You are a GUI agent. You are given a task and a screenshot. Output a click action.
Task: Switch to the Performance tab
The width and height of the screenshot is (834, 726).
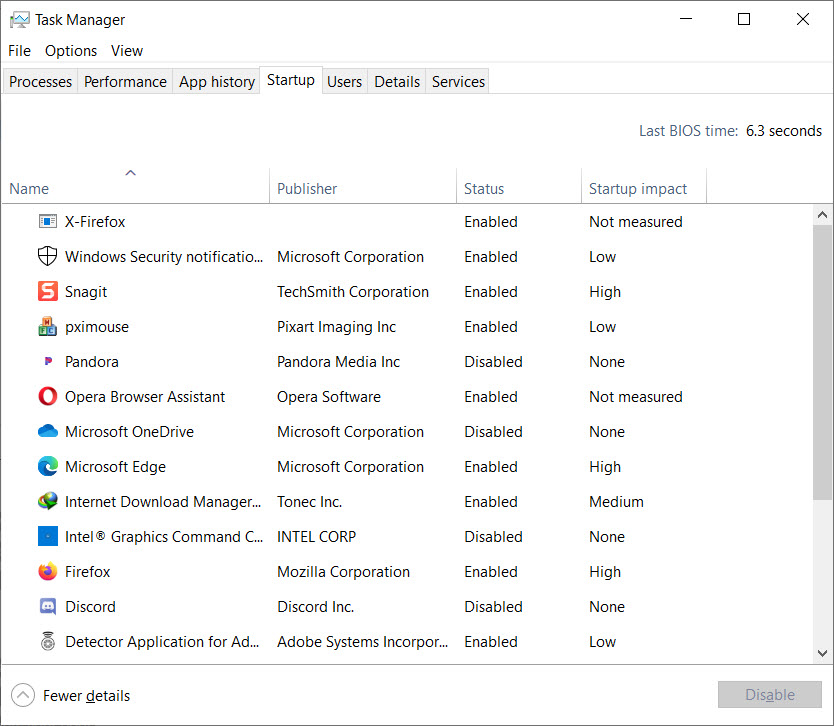pyautogui.click(x=125, y=81)
